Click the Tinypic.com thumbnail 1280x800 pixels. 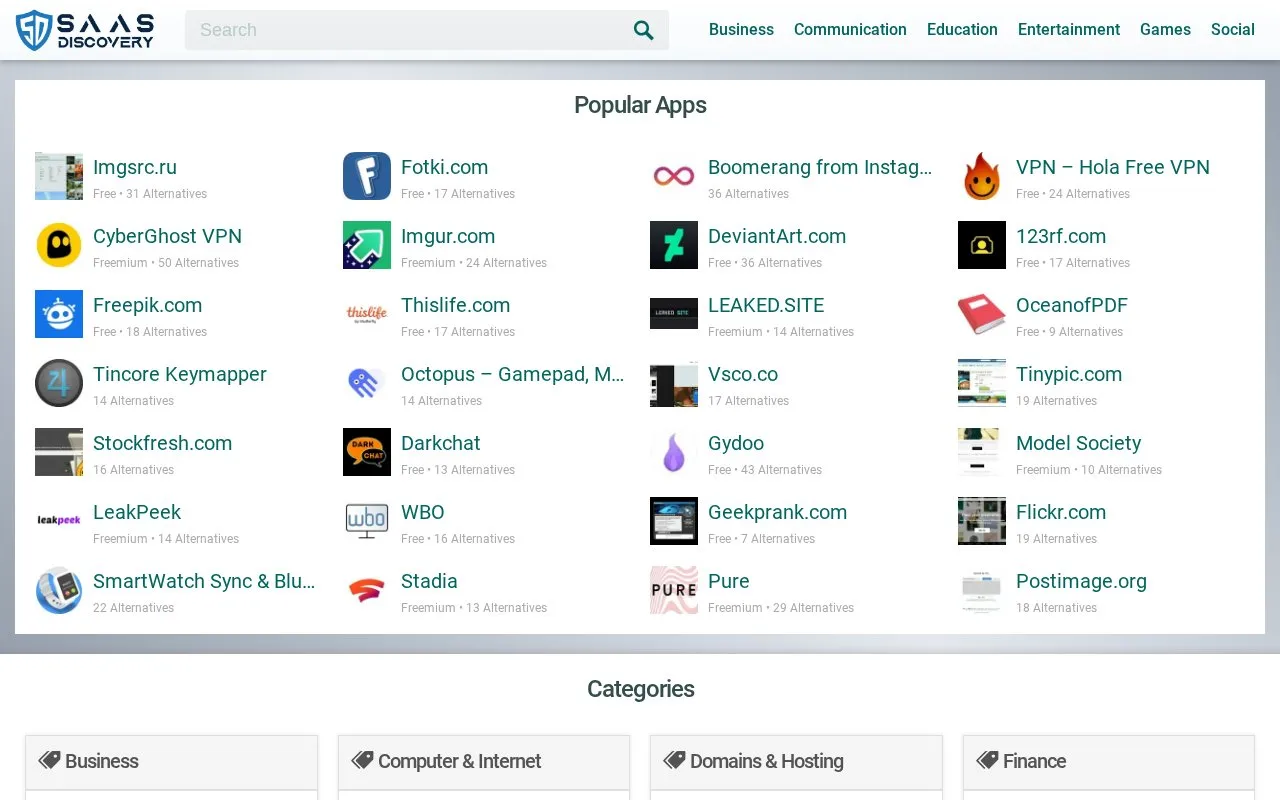(x=982, y=383)
